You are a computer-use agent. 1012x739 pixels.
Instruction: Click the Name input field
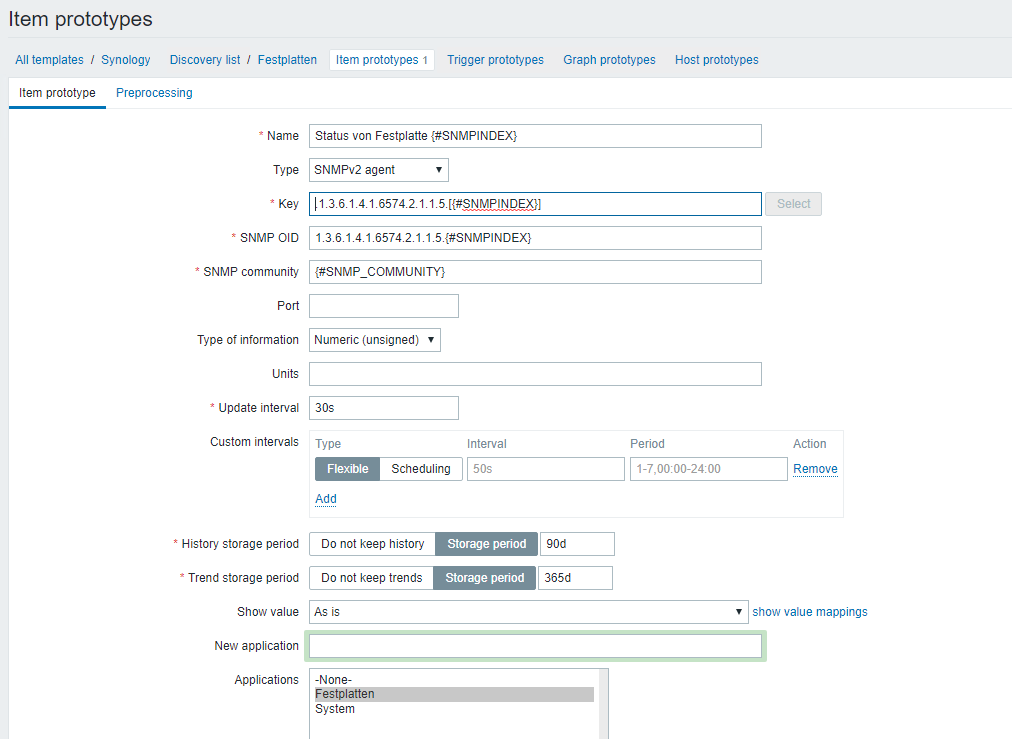pyautogui.click(x=535, y=136)
